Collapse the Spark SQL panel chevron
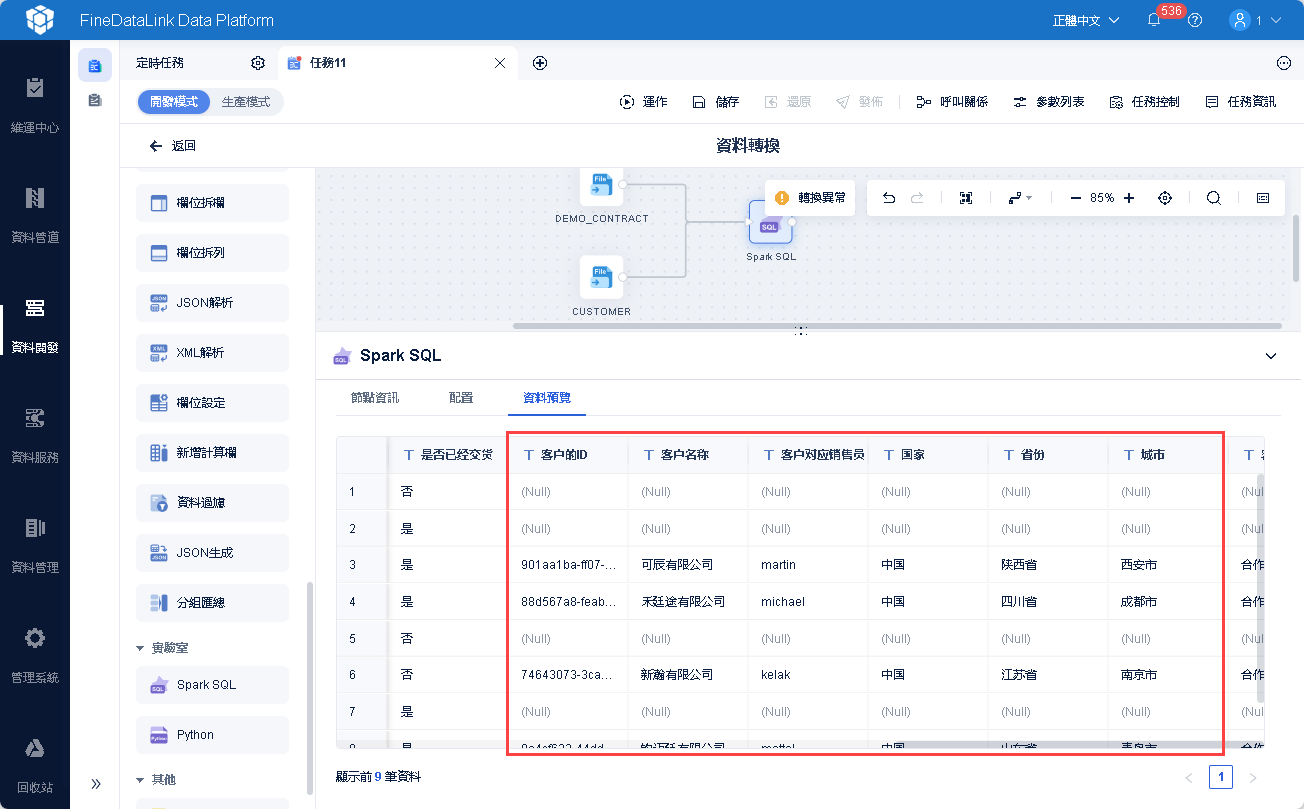The width and height of the screenshot is (1304, 809). point(1271,356)
